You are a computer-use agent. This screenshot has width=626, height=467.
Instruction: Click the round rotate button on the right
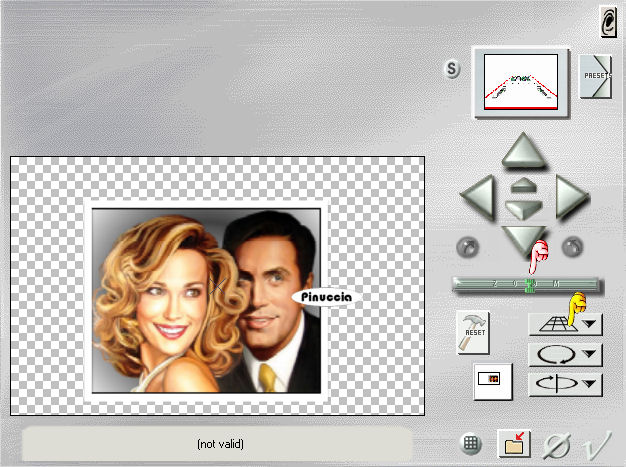coord(573,247)
